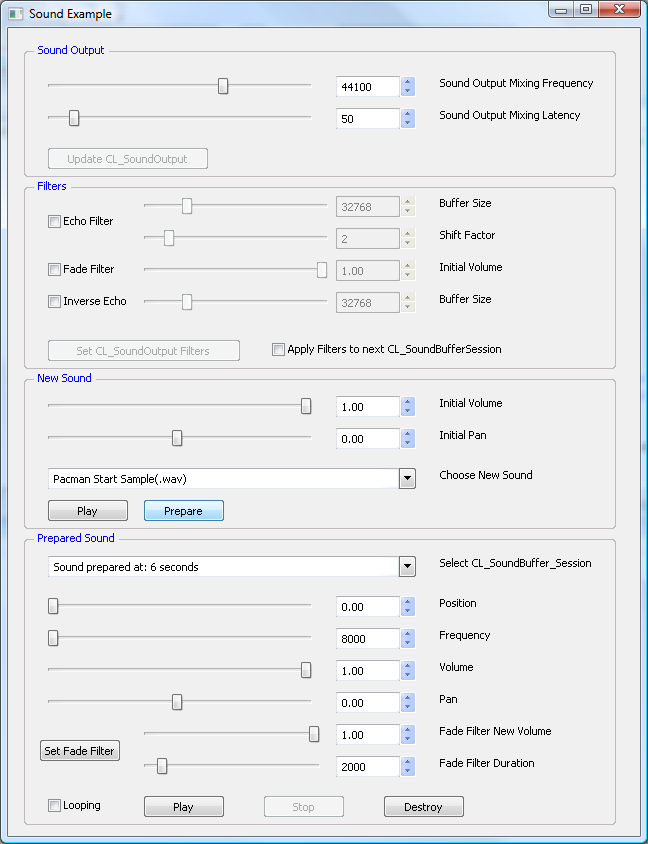Toggle the Fade Filter checkbox
Screen dimensions: 648x844
[55, 269]
